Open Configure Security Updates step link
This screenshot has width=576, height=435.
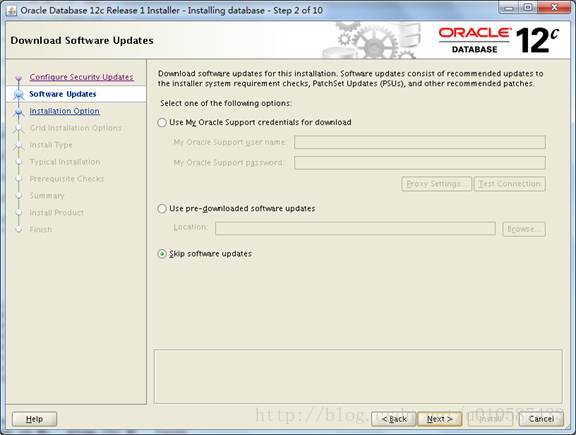coord(82,77)
